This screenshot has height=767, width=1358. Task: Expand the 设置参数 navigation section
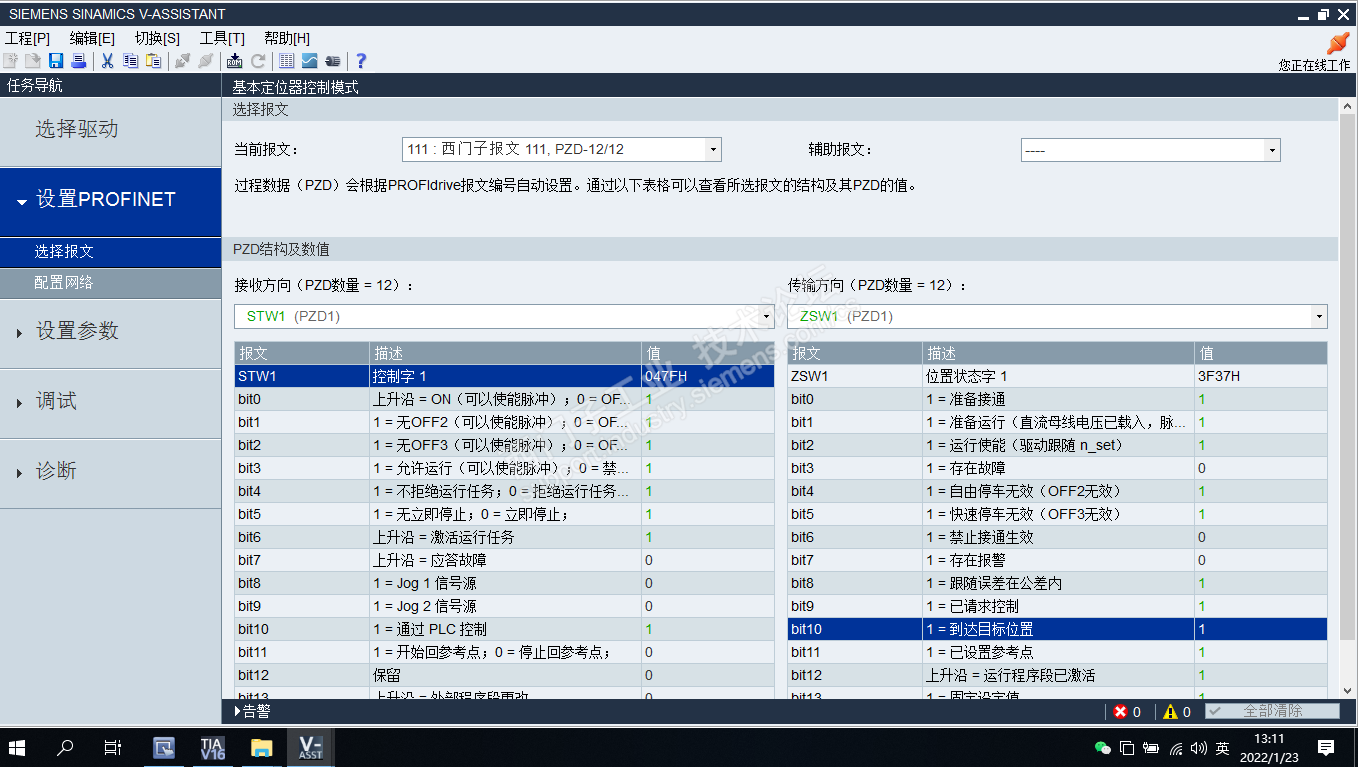click(x=110, y=332)
